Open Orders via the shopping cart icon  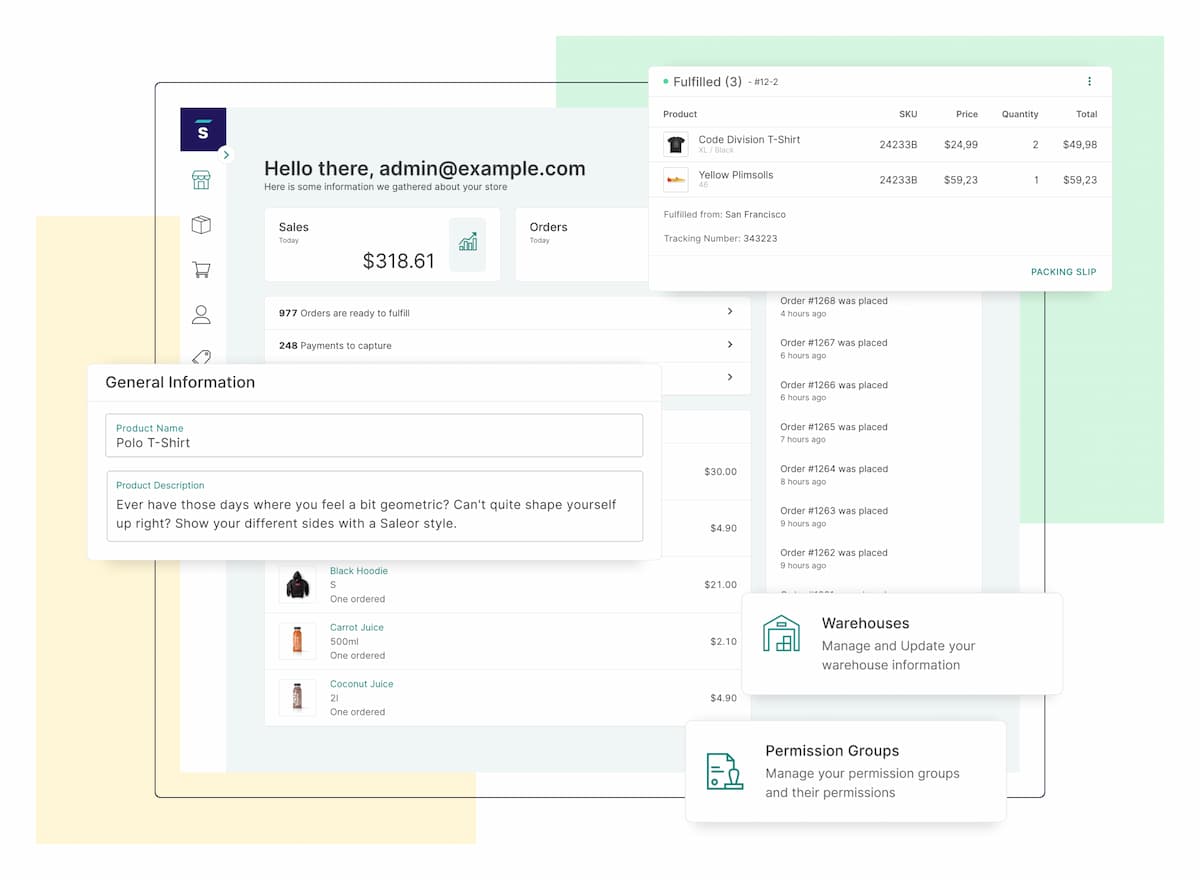(201, 270)
